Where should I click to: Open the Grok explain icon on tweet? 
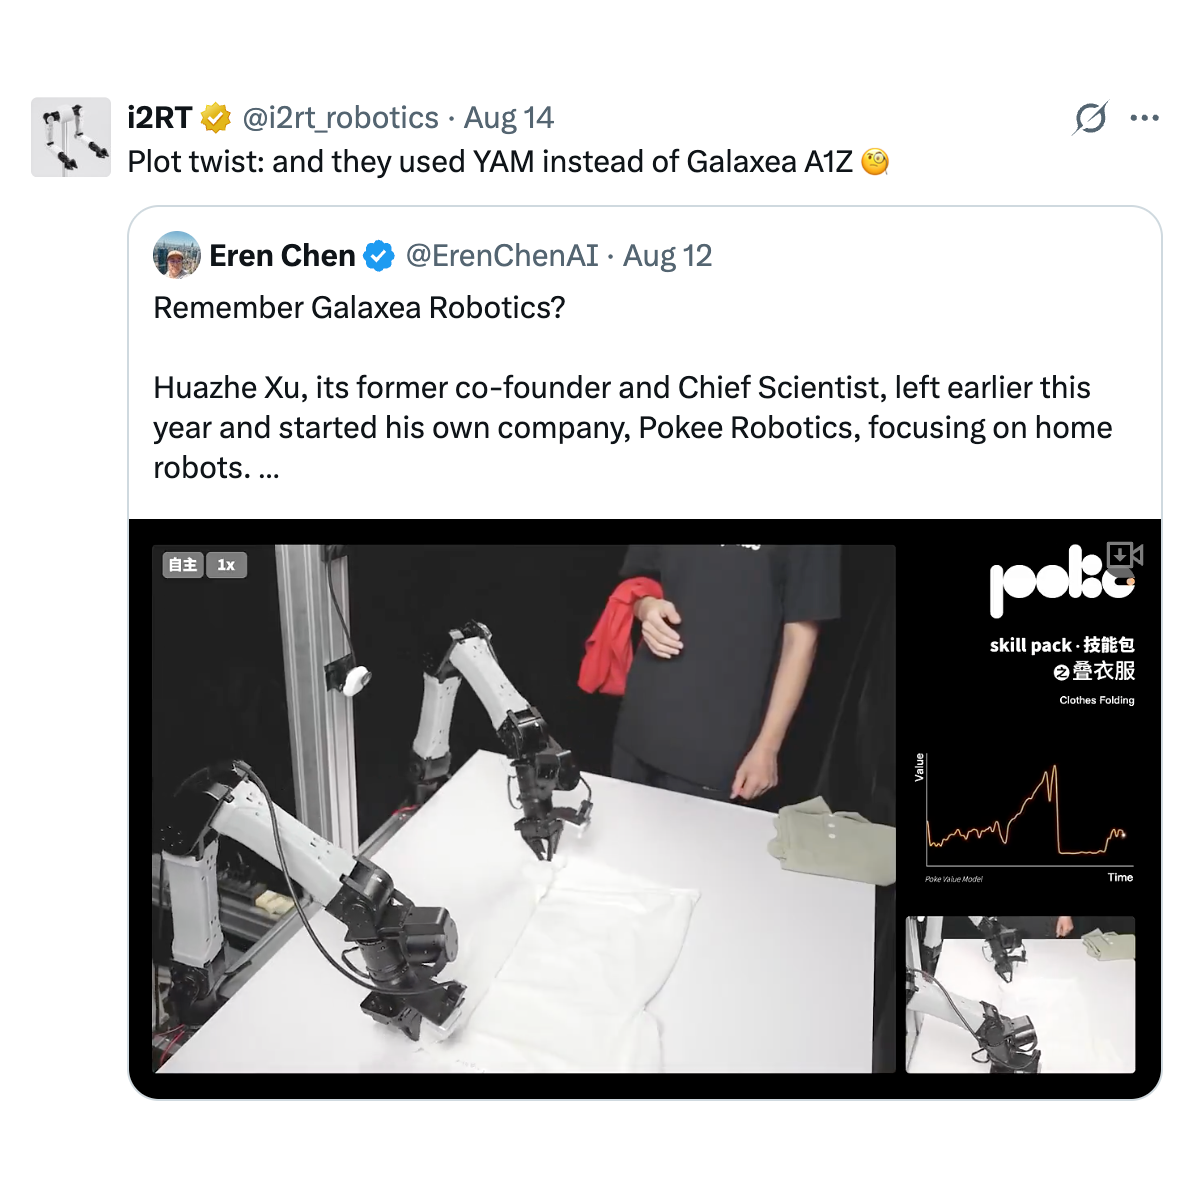pyautogui.click(x=1091, y=118)
